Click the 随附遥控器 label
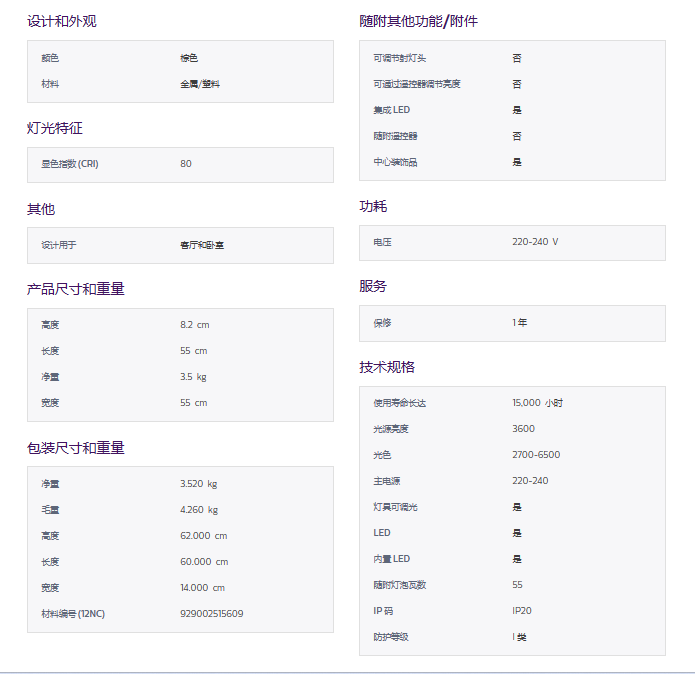 pos(395,136)
